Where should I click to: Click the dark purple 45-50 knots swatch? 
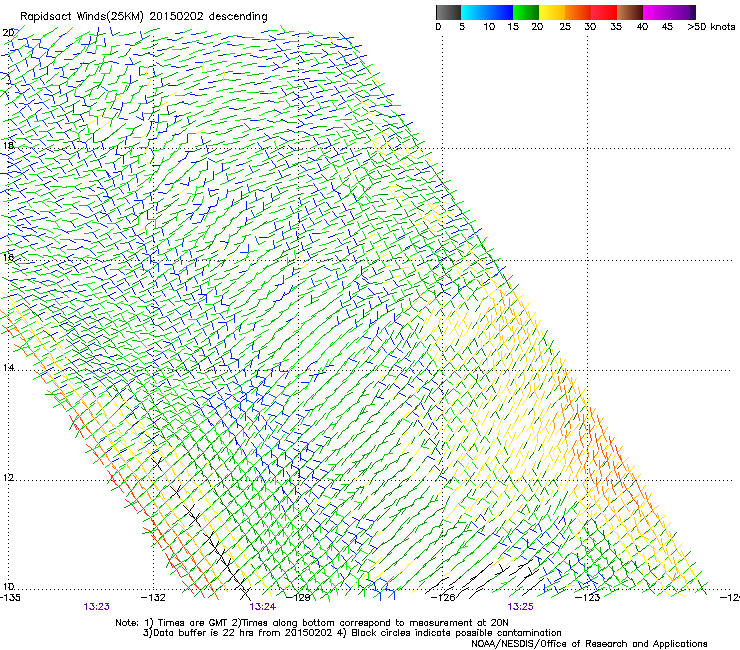pyautogui.click(x=682, y=12)
